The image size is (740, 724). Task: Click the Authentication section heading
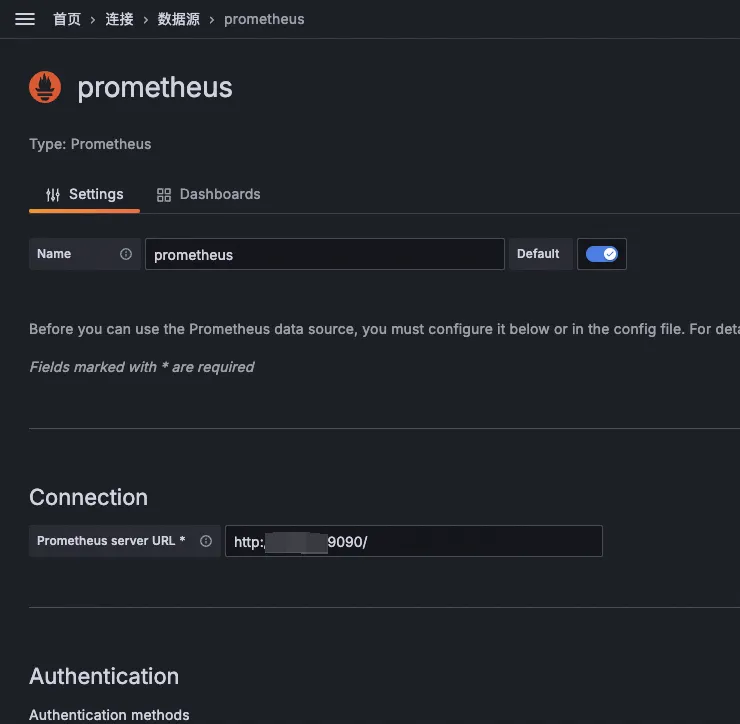[104, 676]
